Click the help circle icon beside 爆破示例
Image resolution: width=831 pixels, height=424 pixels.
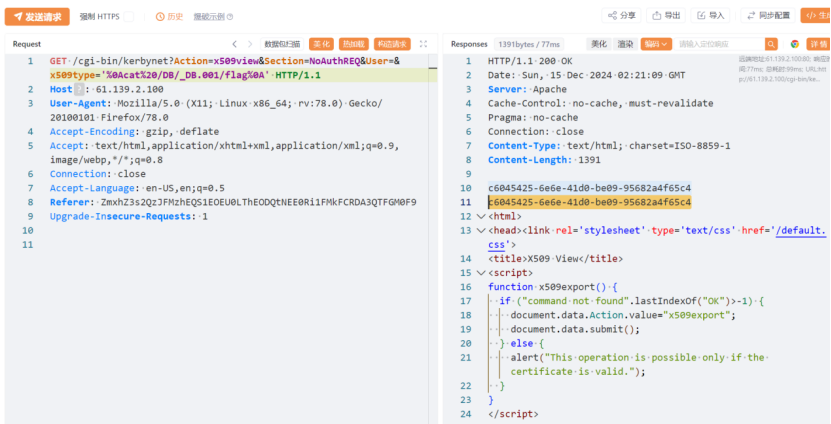click(230, 17)
